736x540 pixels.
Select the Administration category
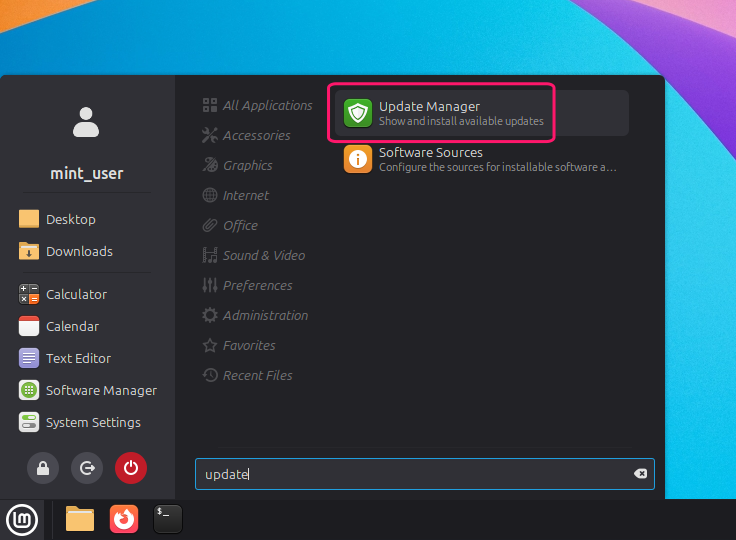pyautogui.click(x=255, y=316)
